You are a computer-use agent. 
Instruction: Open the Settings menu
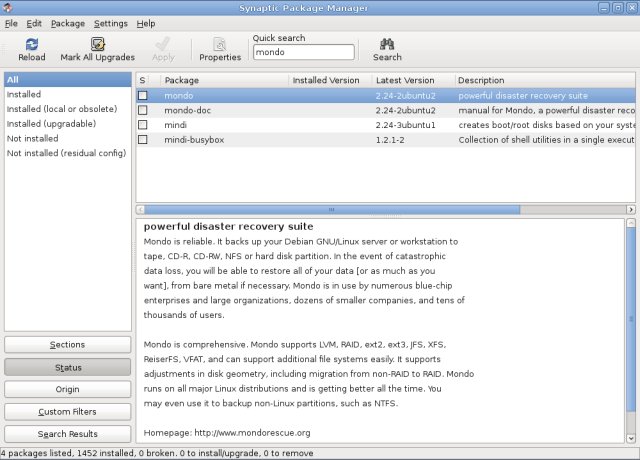110,23
